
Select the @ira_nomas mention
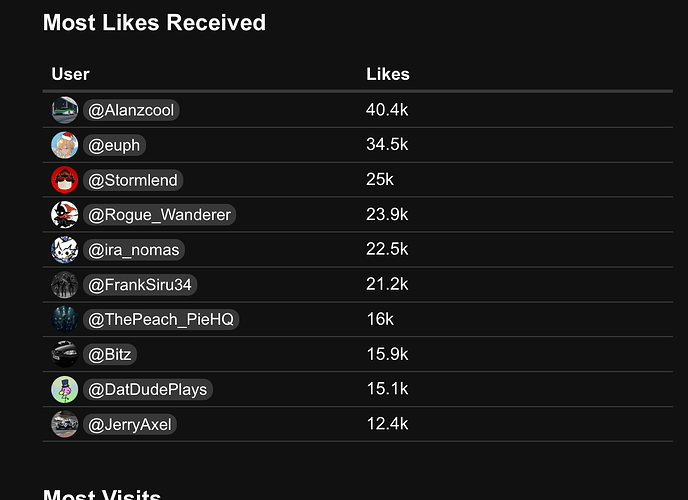[x=135, y=250]
